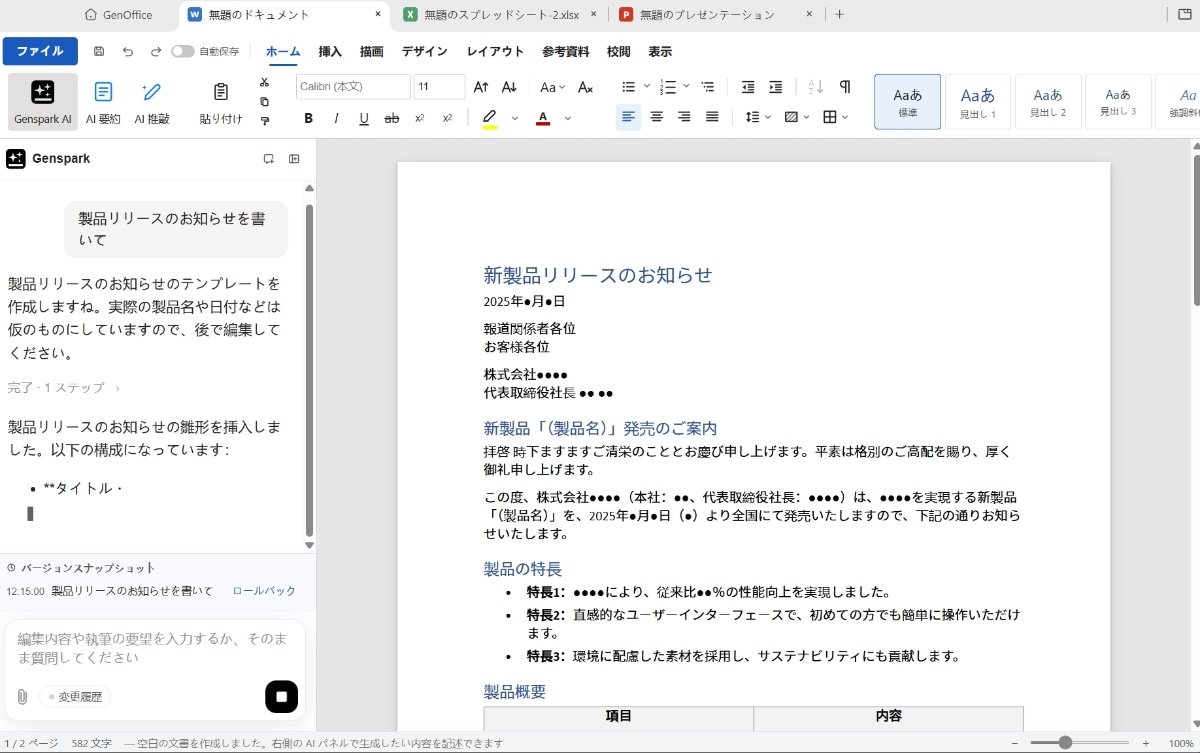
Task: Click the zoom slider handle
Action: (x=1066, y=743)
